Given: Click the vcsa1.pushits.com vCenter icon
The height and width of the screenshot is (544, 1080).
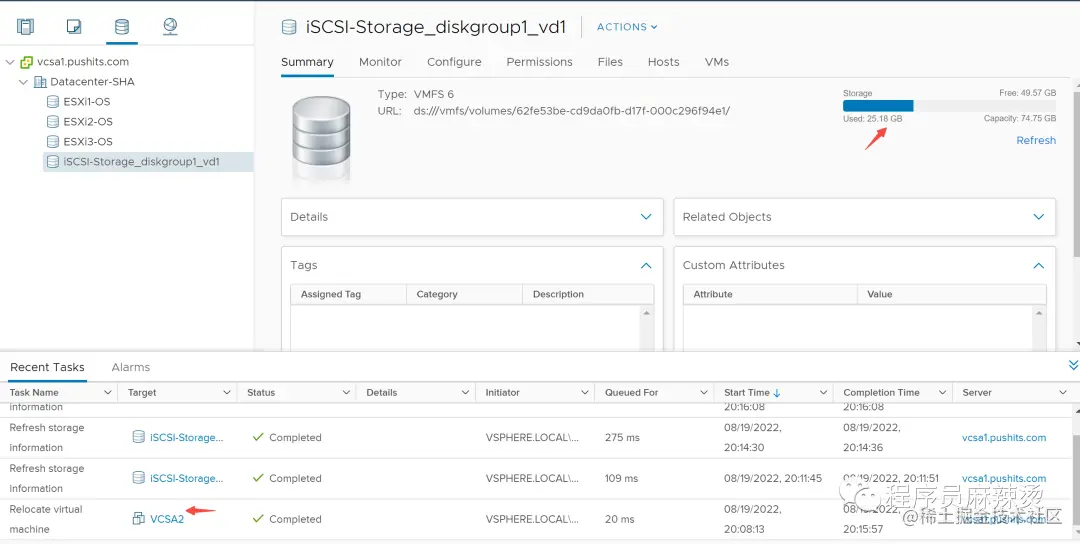Looking at the screenshot, I should click(26, 62).
